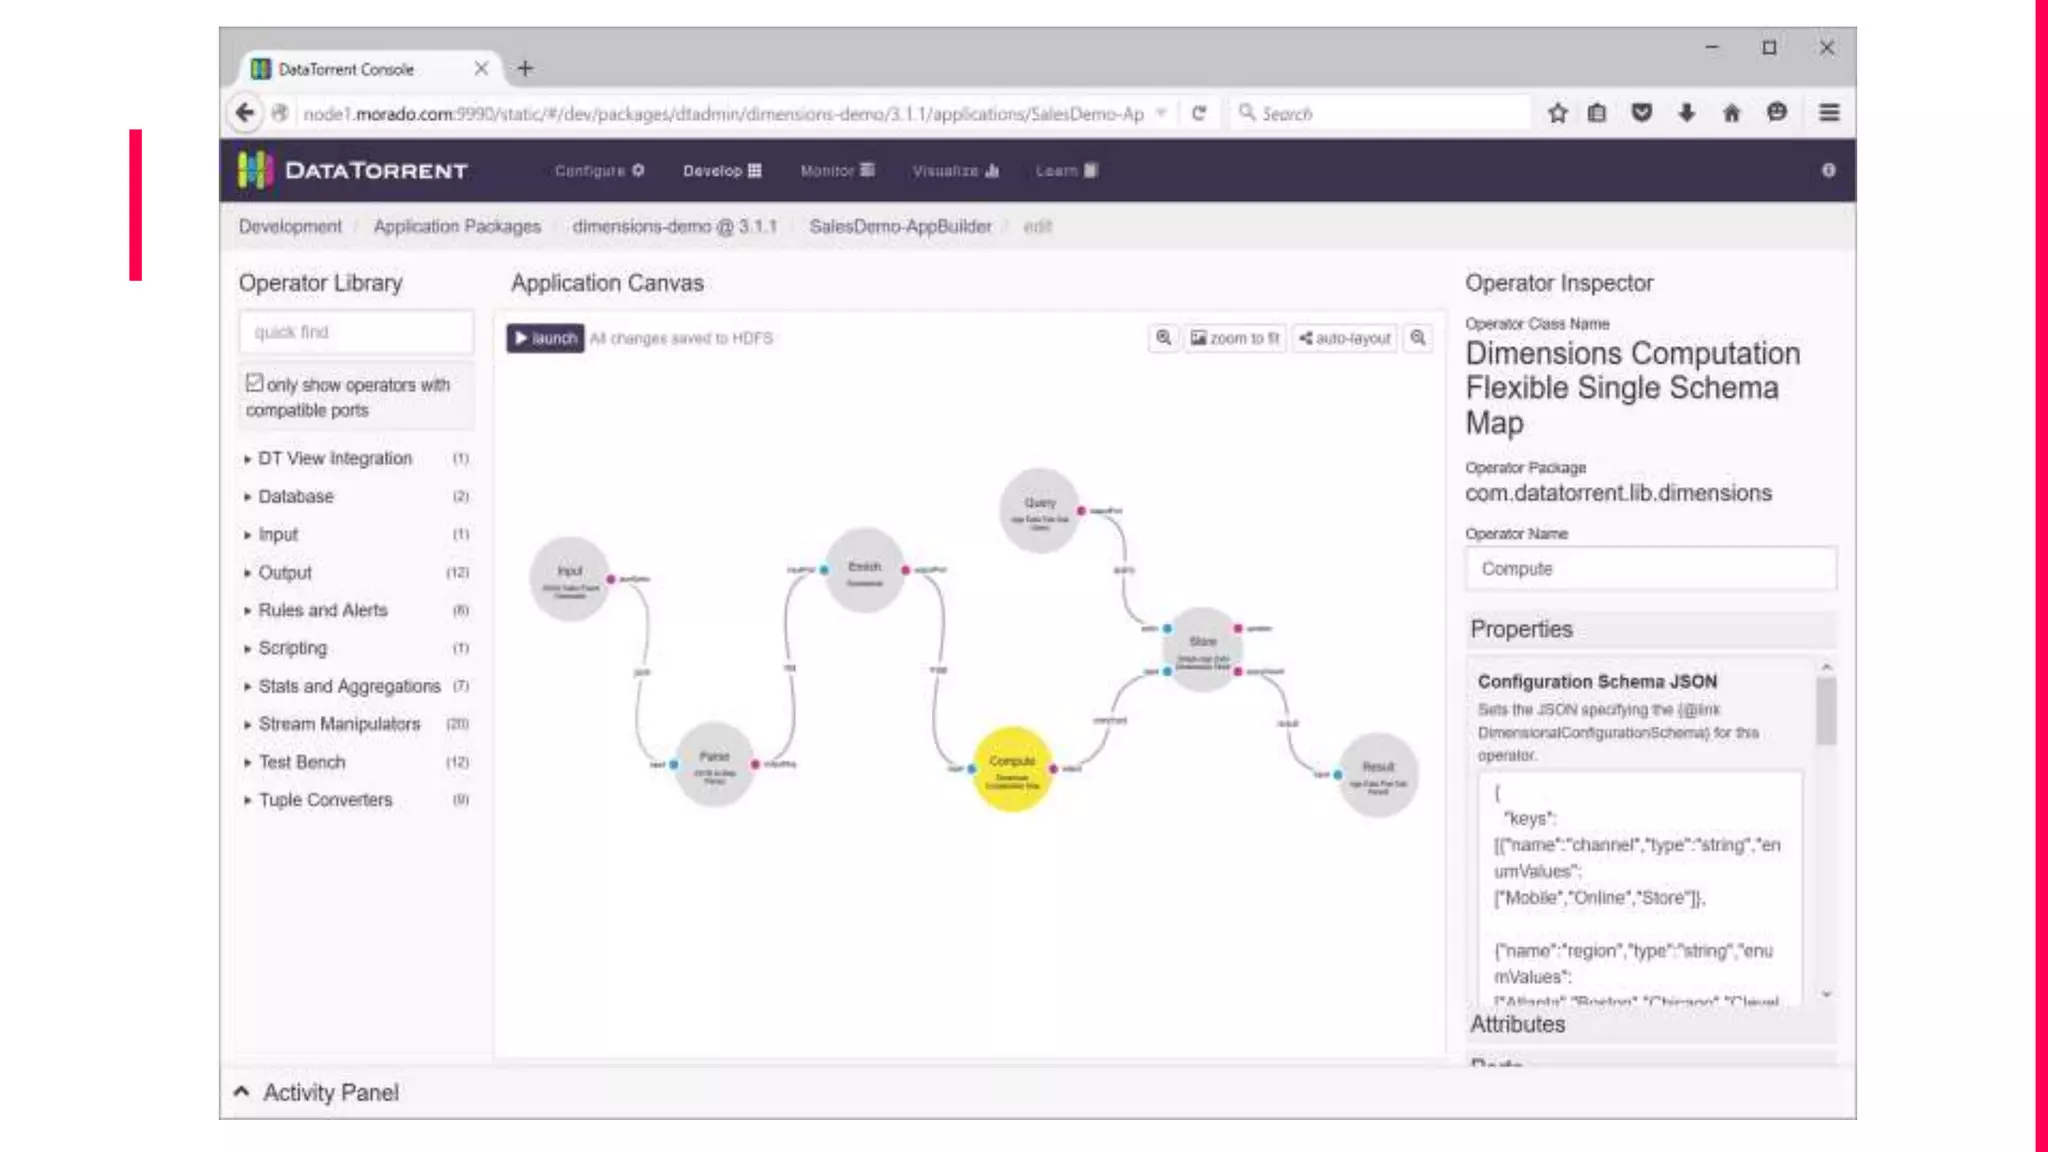The width and height of the screenshot is (2048, 1152).
Task: Click the browser Search box
Action: point(1380,113)
